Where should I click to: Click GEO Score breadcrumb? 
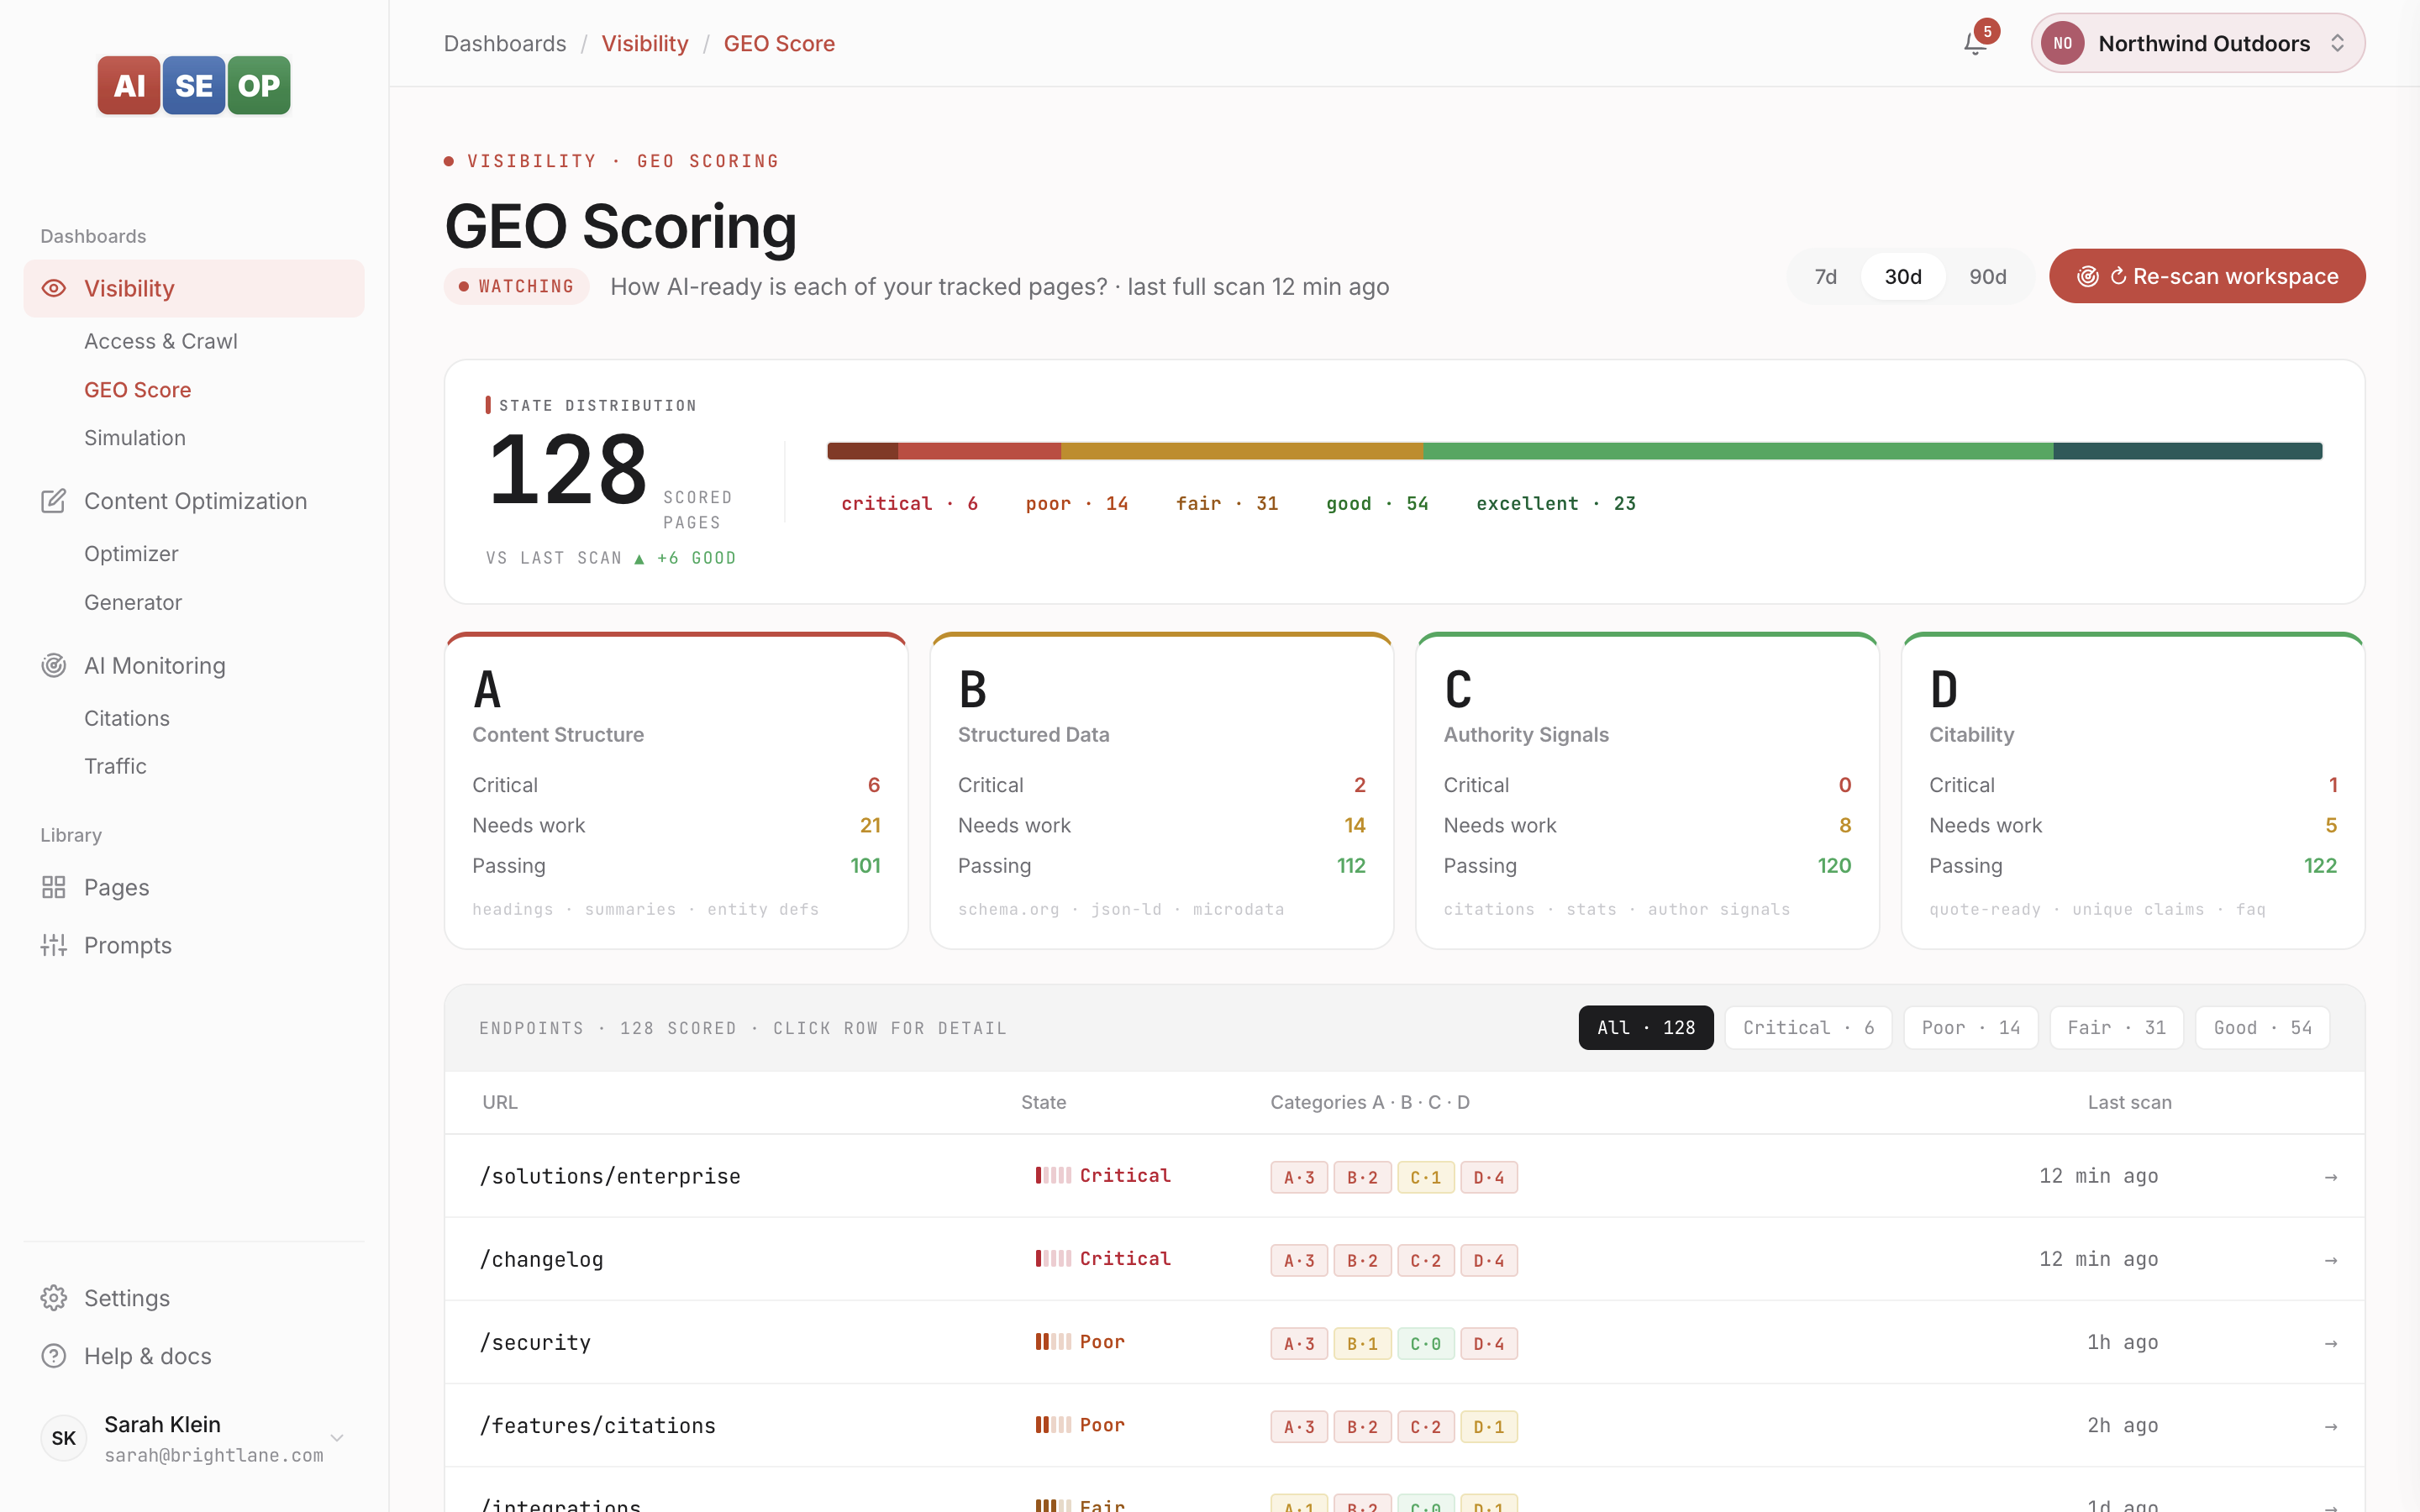pos(779,43)
